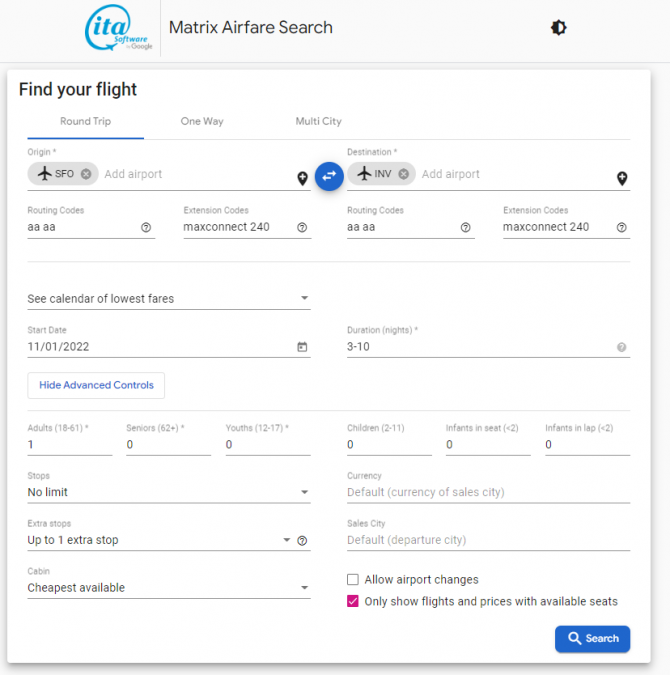Click the Hide Advanced Controls button
The width and height of the screenshot is (670, 675).
click(96, 385)
